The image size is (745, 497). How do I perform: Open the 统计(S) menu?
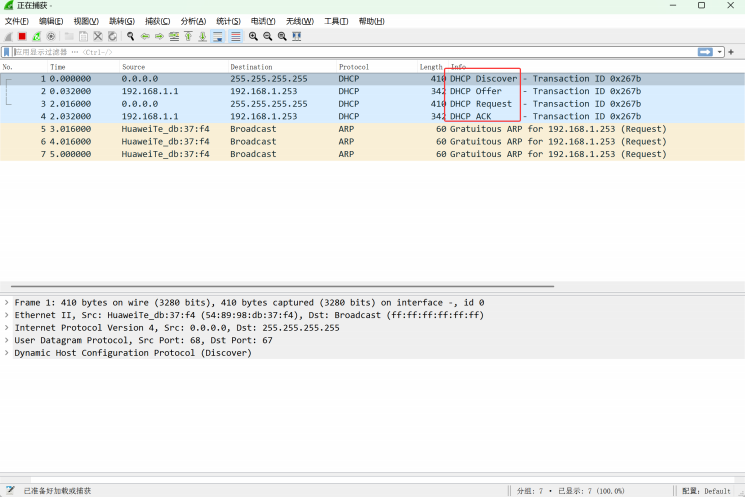pos(228,21)
